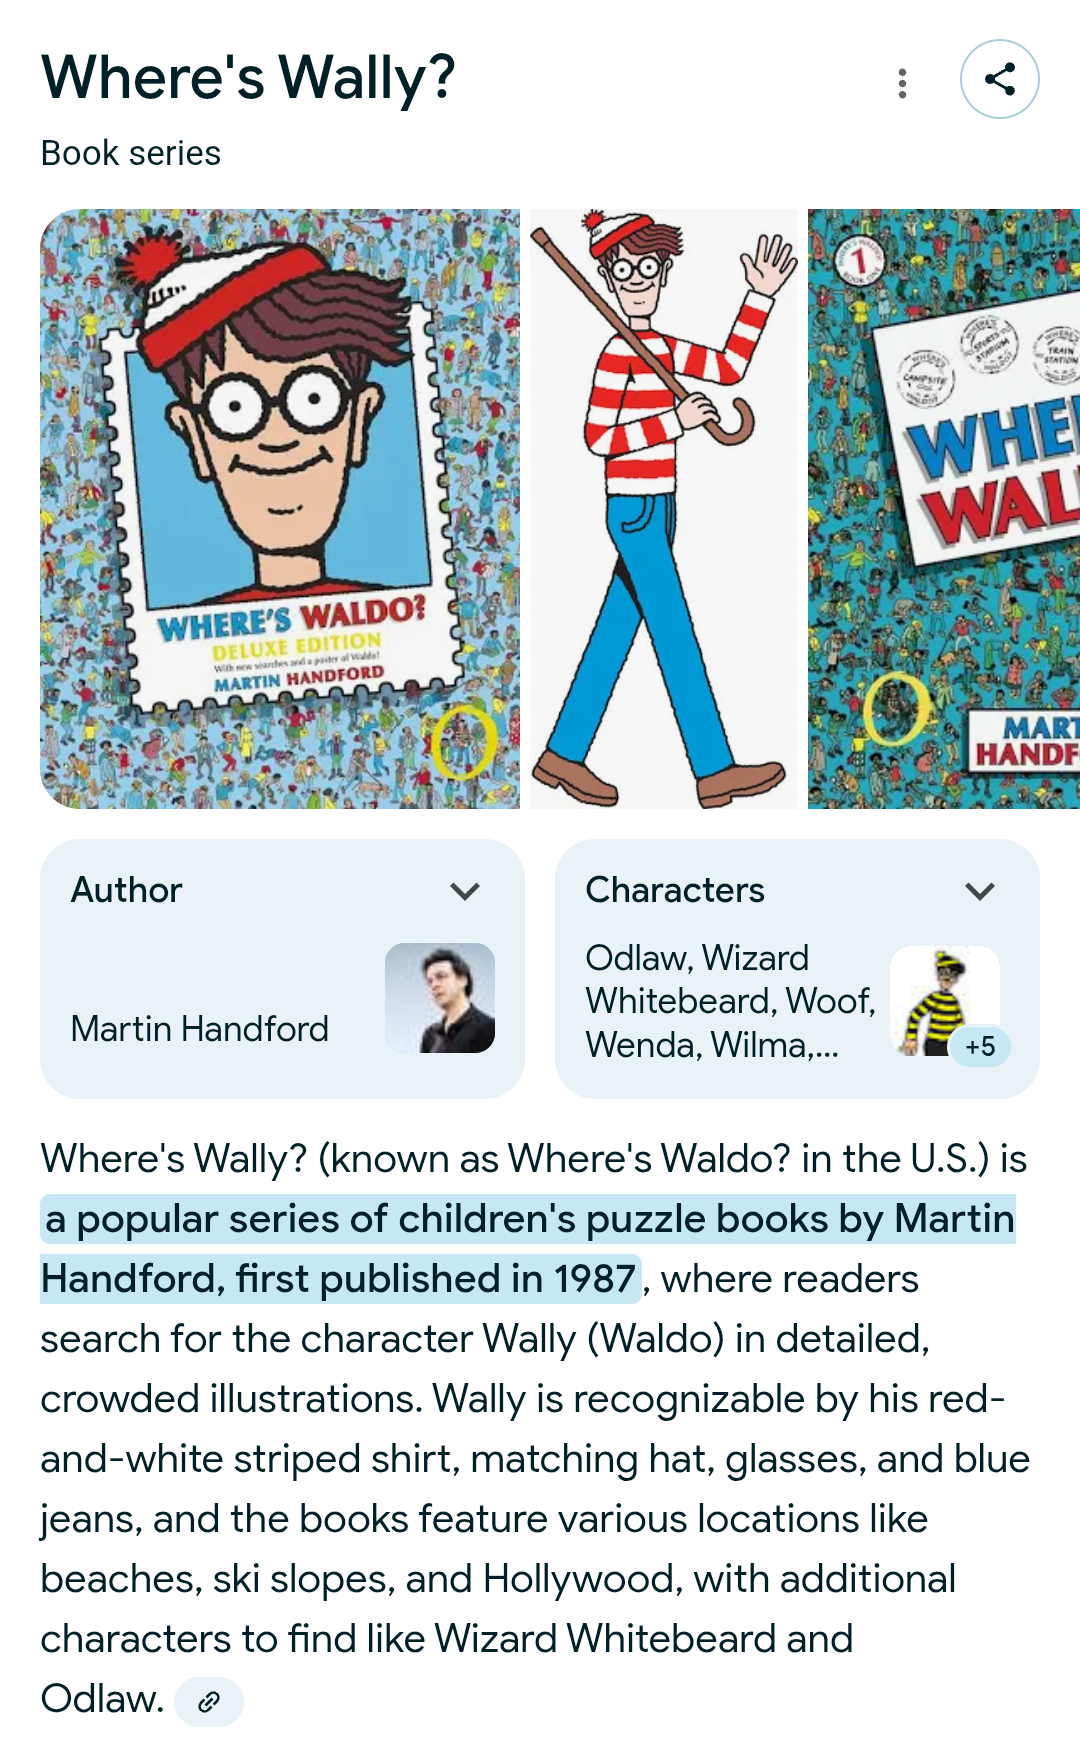Click the Characters card heading
The width and height of the screenshot is (1080, 1756).
tap(675, 890)
